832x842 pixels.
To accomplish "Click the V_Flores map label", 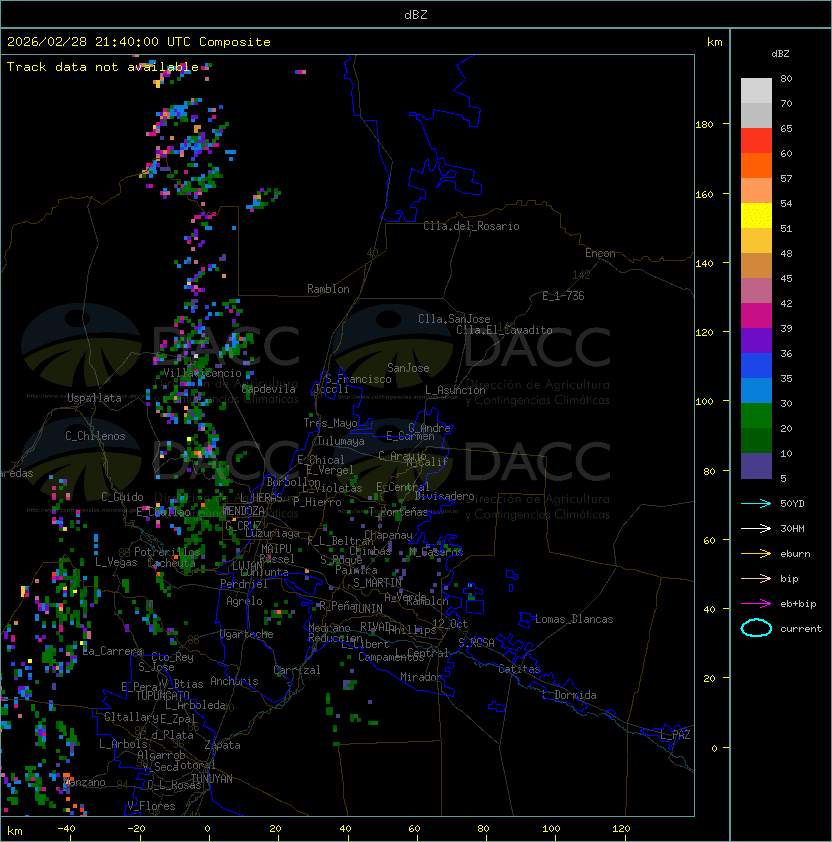I will (x=151, y=806).
